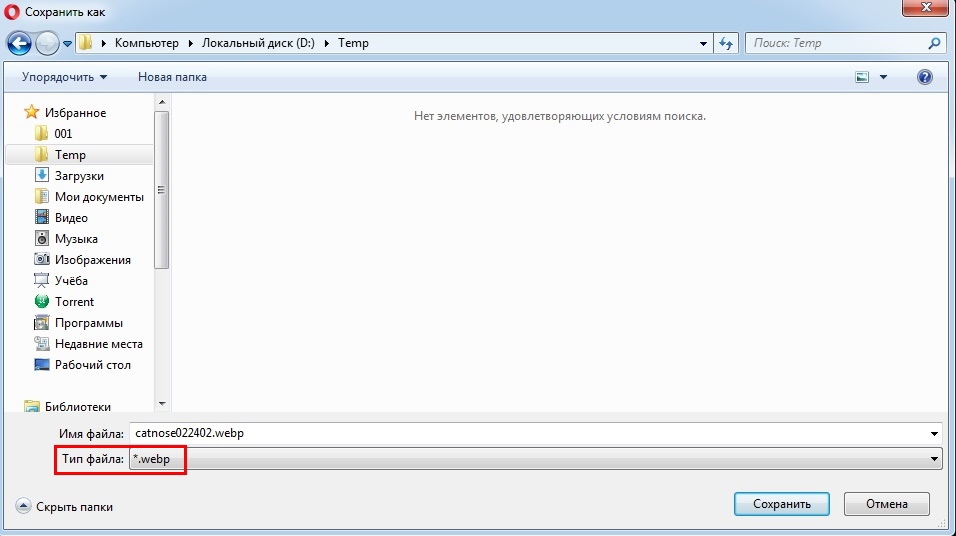The image size is (956, 536).
Task: Expand the file name history dropdown arrow
Action: point(934,434)
